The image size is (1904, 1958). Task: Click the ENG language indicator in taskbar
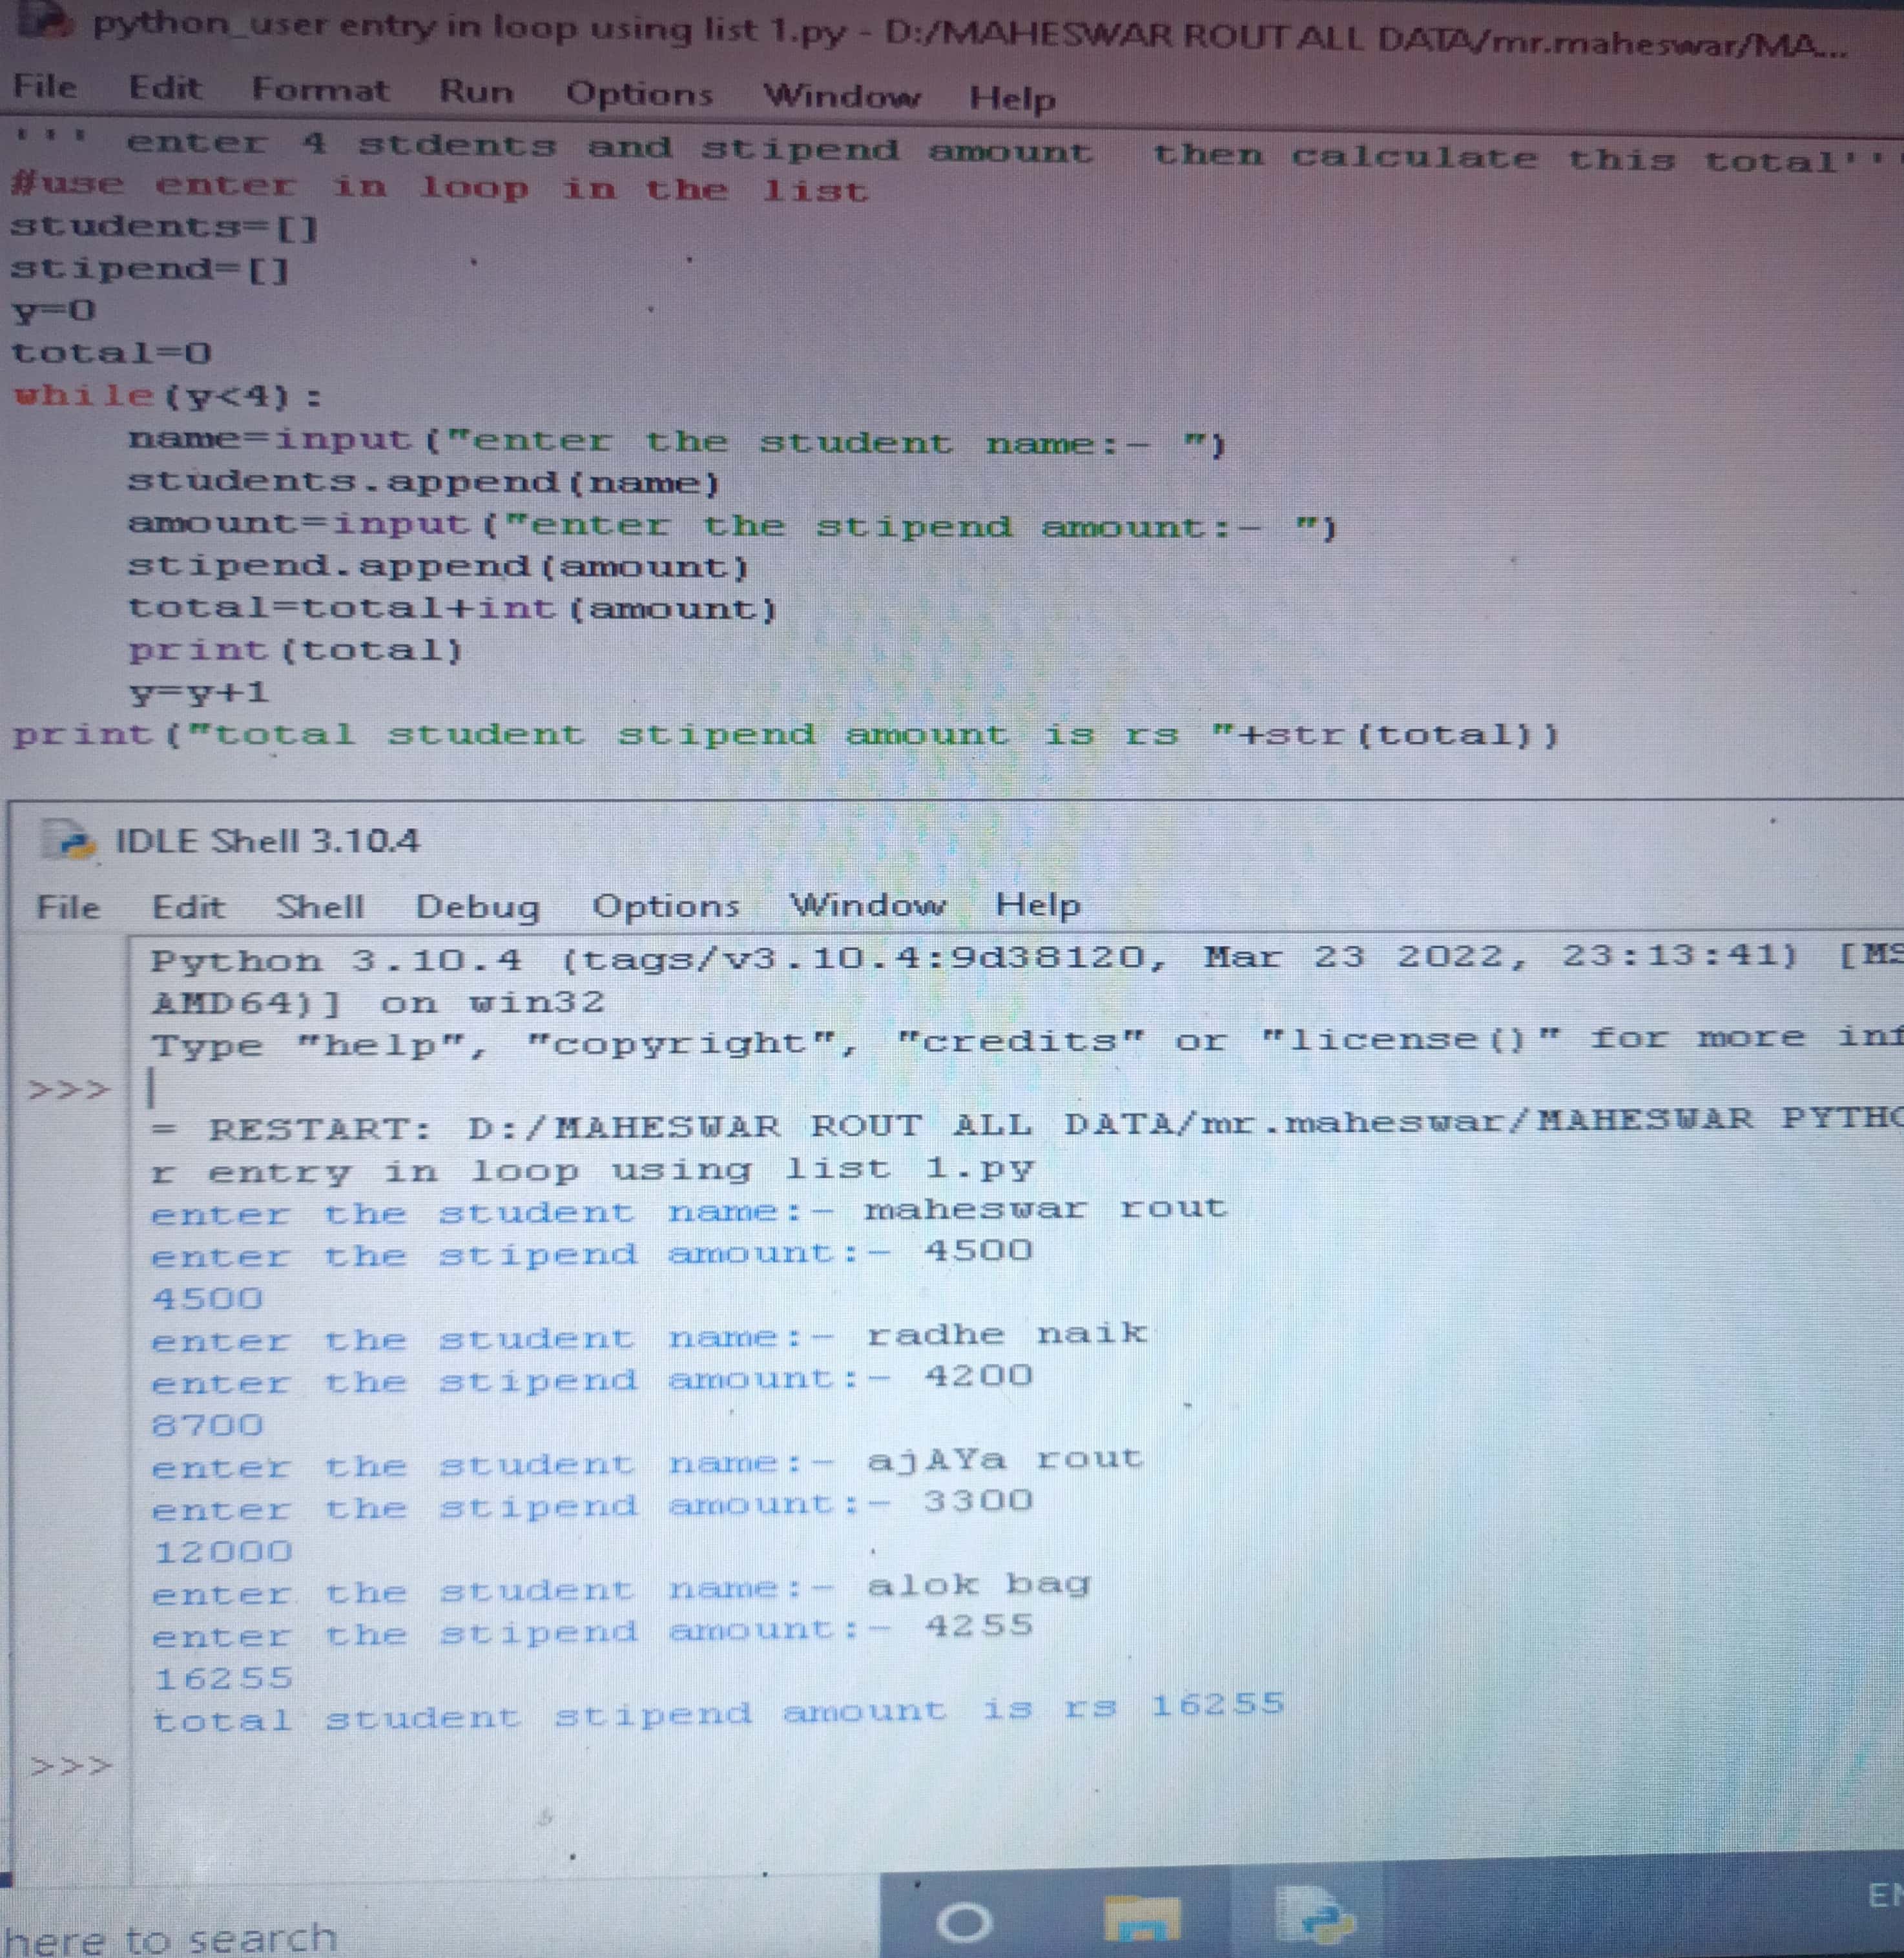1886,1895
